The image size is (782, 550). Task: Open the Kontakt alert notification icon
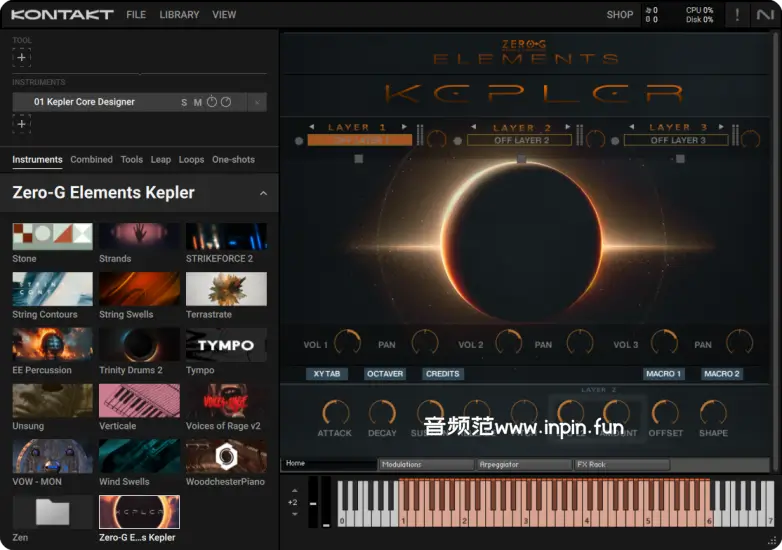click(x=738, y=15)
